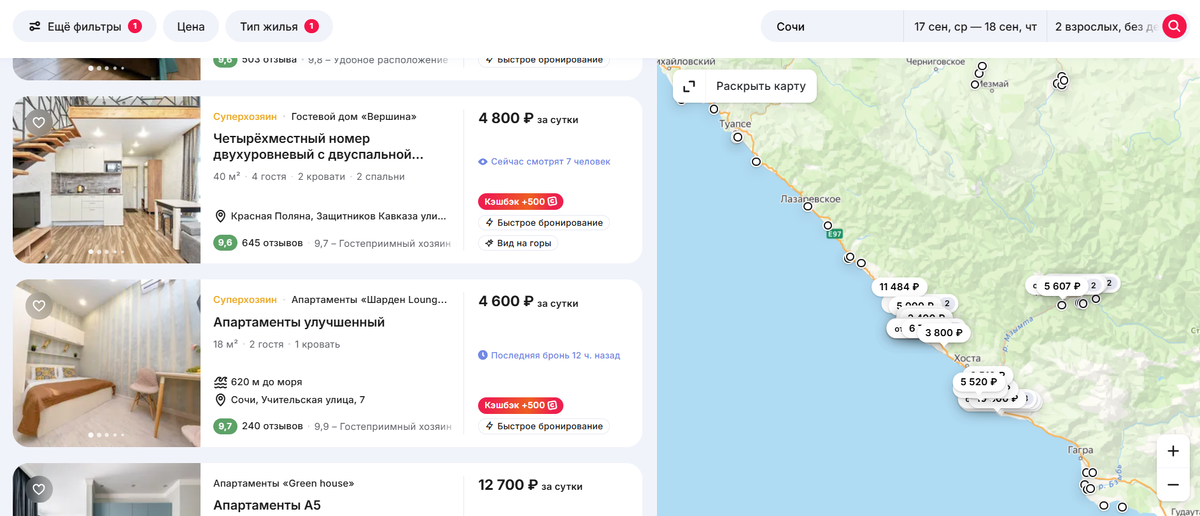Viewport: 1200px width, 516px height.
Task: Open the Шарден Lounge apartment photo
Action: click(107, 363)
